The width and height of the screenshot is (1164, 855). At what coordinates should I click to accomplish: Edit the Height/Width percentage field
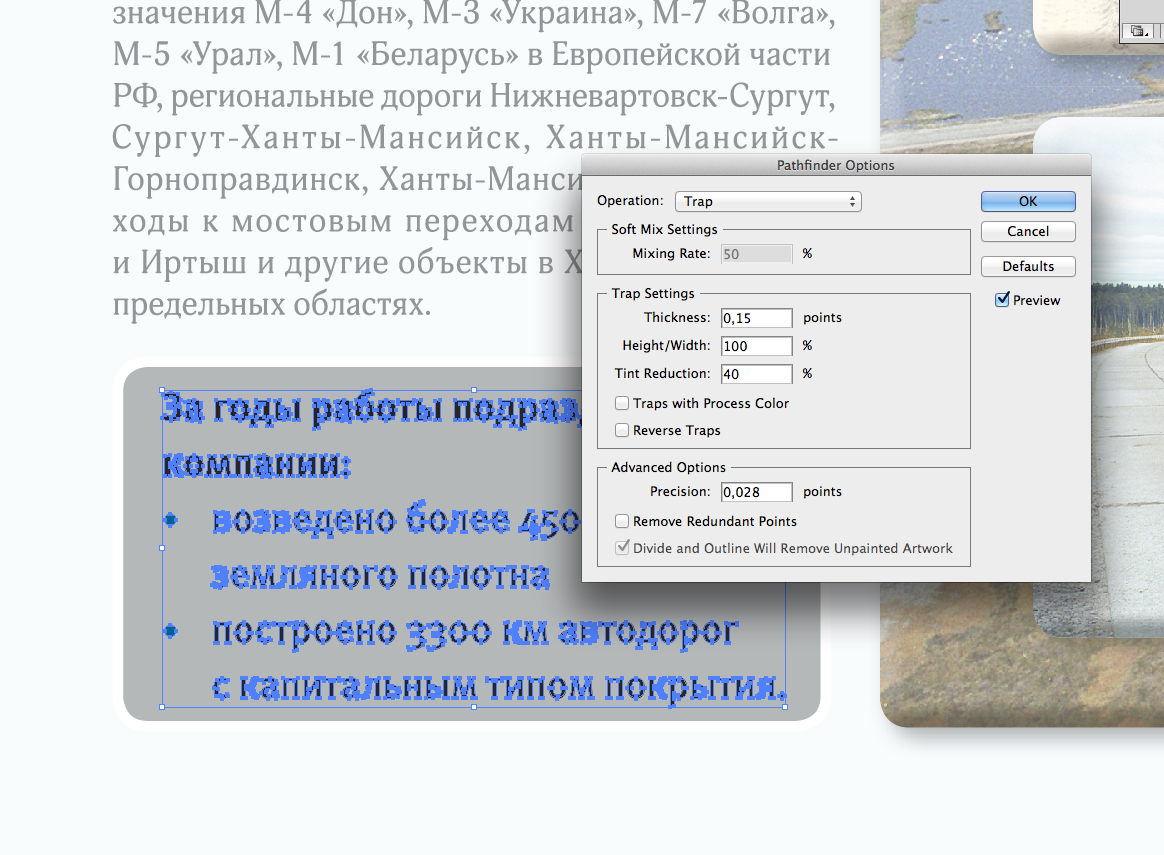click(756, 346)
